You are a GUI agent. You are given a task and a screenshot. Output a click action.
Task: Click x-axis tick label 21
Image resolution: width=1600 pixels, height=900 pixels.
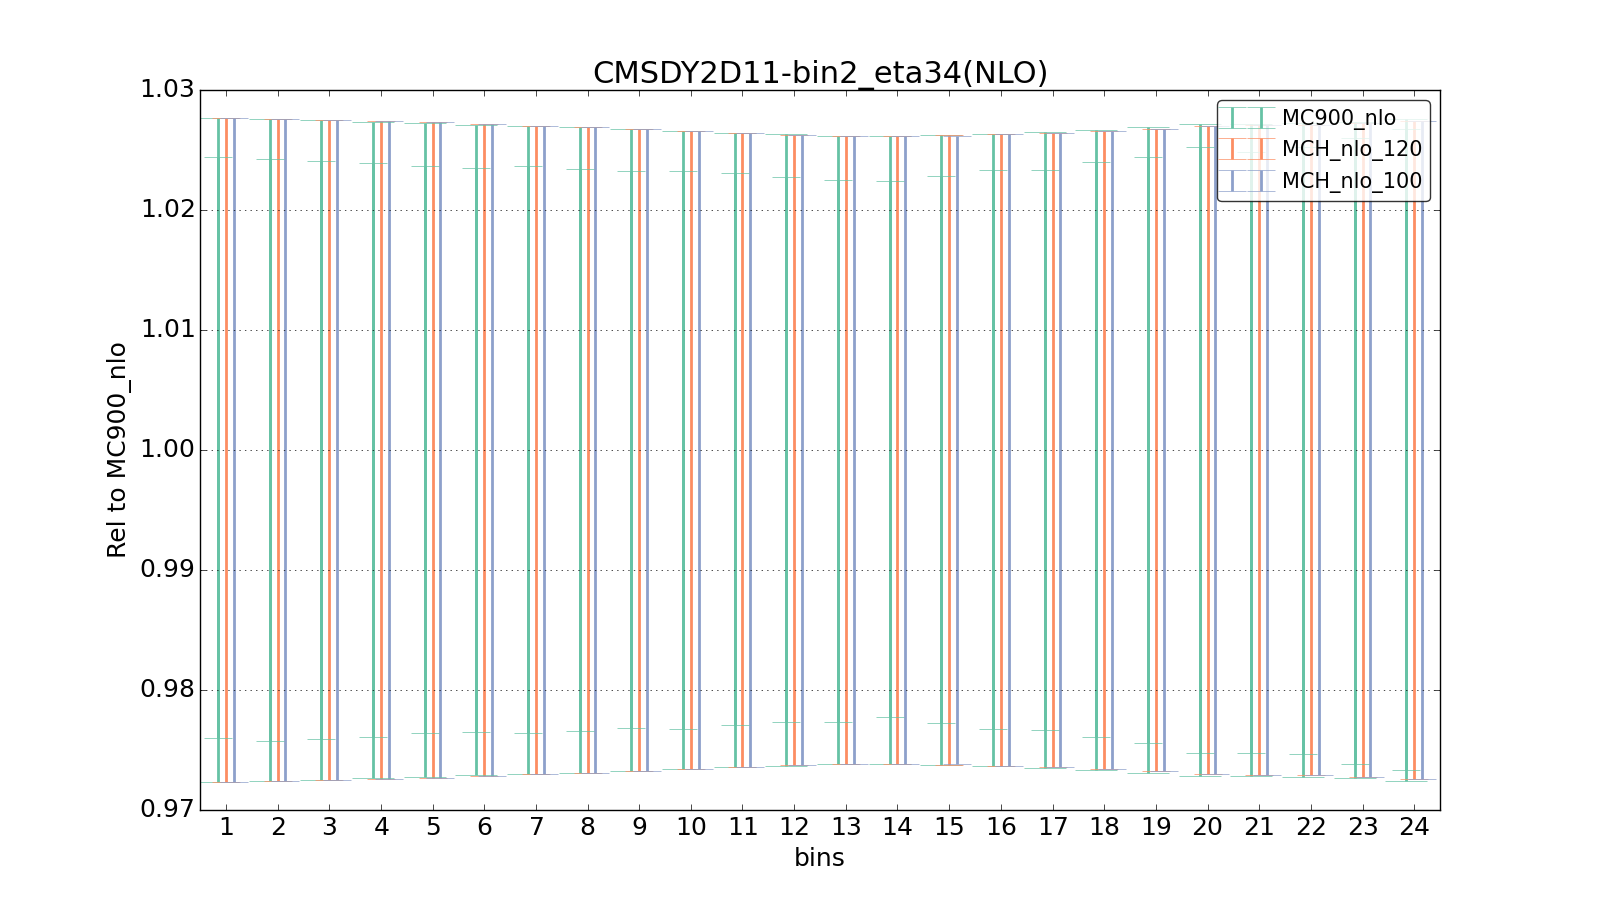[1260, 828]
